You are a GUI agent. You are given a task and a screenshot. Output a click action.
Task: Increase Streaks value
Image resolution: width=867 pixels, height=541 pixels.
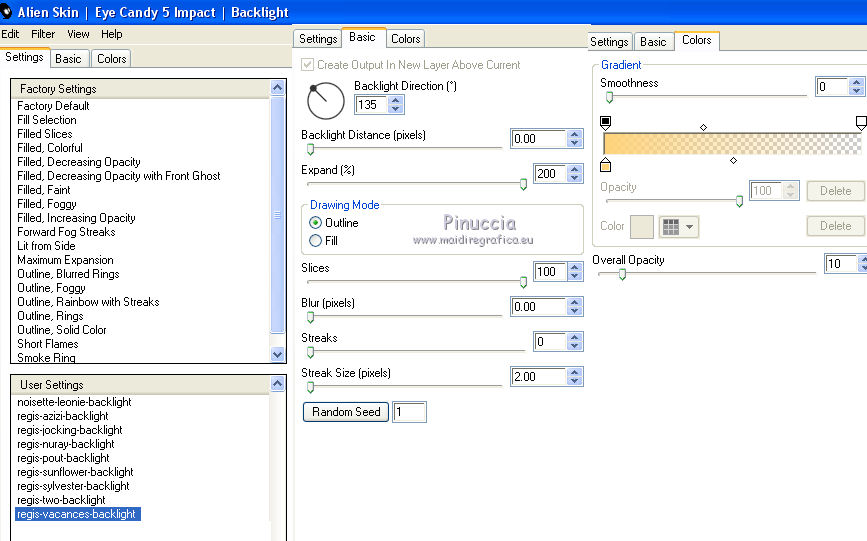[x=574, y=337]
